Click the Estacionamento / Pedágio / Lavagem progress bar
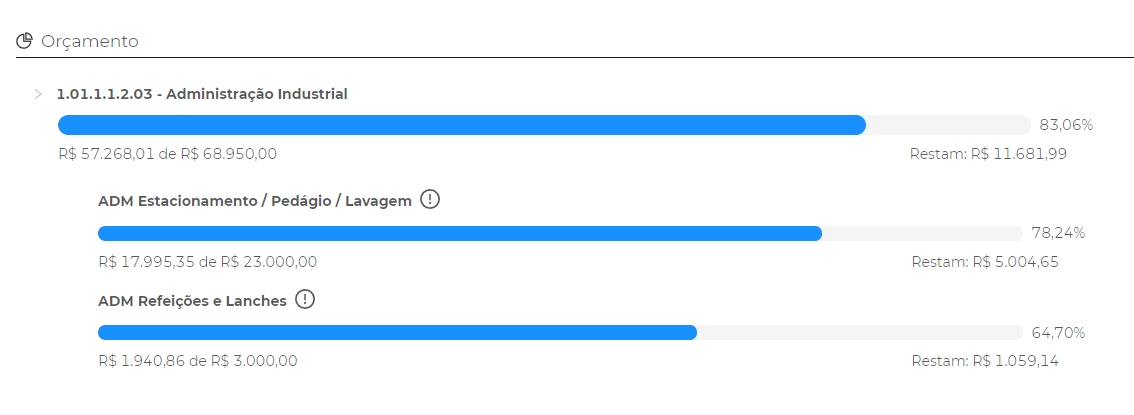 560,233
